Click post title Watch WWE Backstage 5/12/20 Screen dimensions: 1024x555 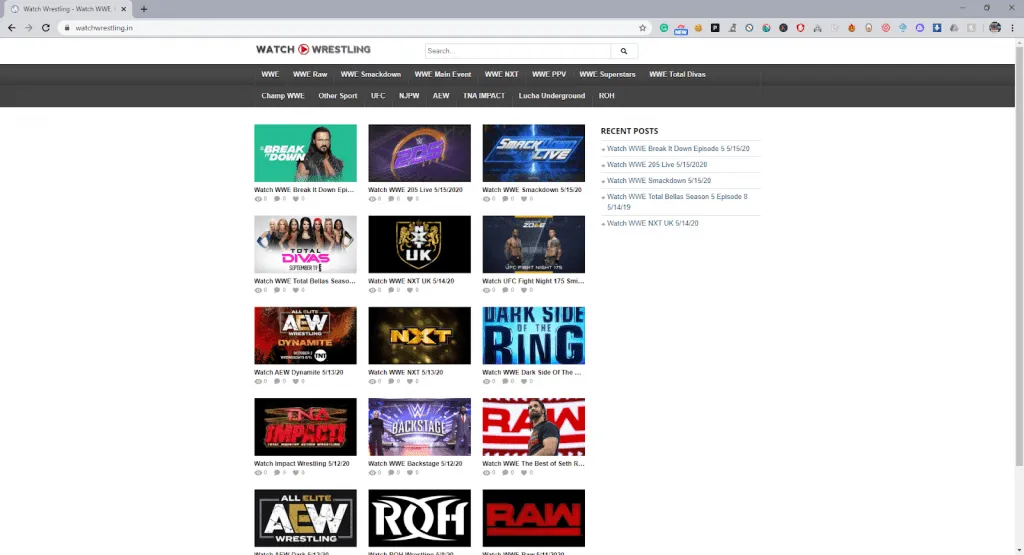(x=415, y=464)
